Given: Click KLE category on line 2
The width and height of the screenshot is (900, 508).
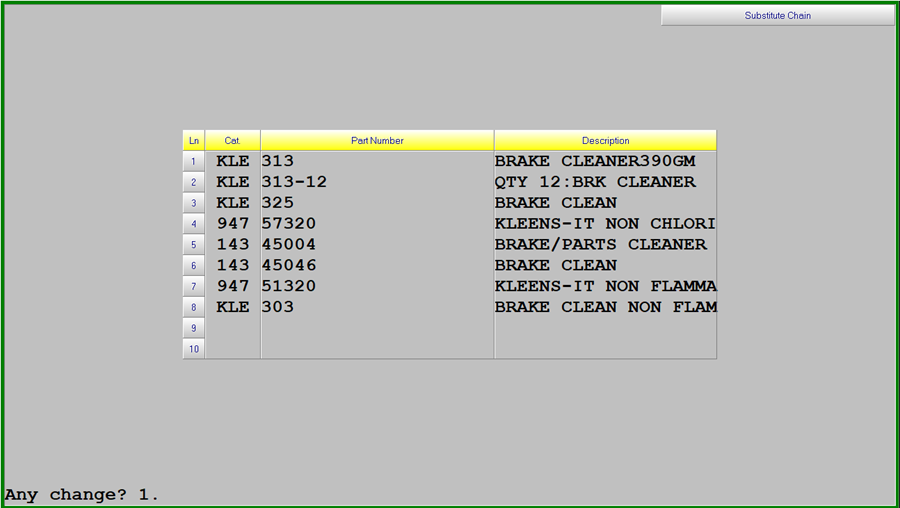Looking at the screenshot, I should point(233,182).
